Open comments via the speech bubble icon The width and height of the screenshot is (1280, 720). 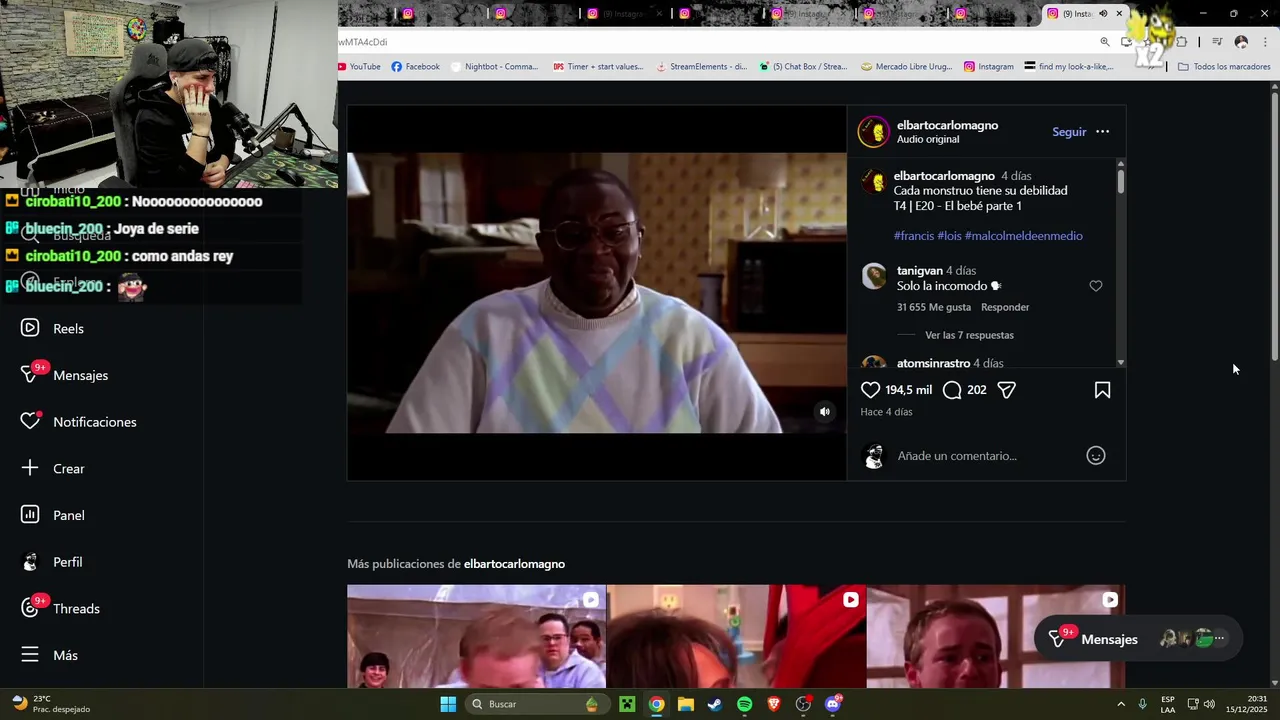tap(952, 390)
